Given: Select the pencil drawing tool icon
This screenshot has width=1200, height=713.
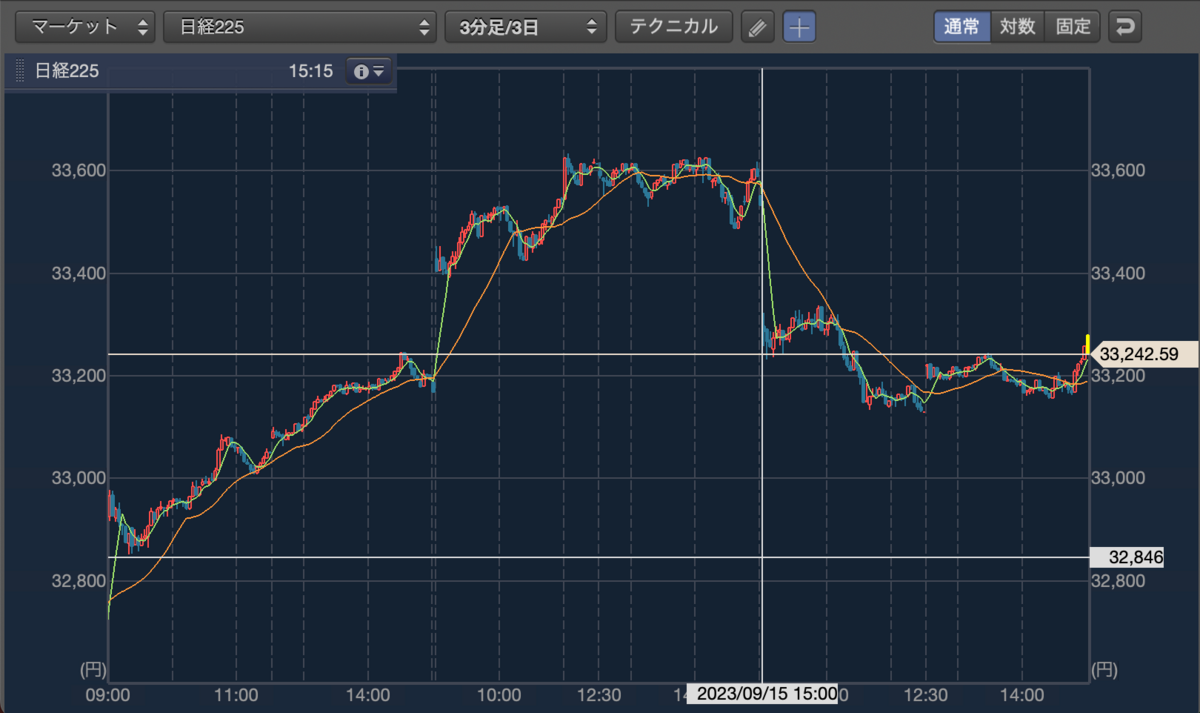Looking at the screenshot, I should (x=758, y=27).
